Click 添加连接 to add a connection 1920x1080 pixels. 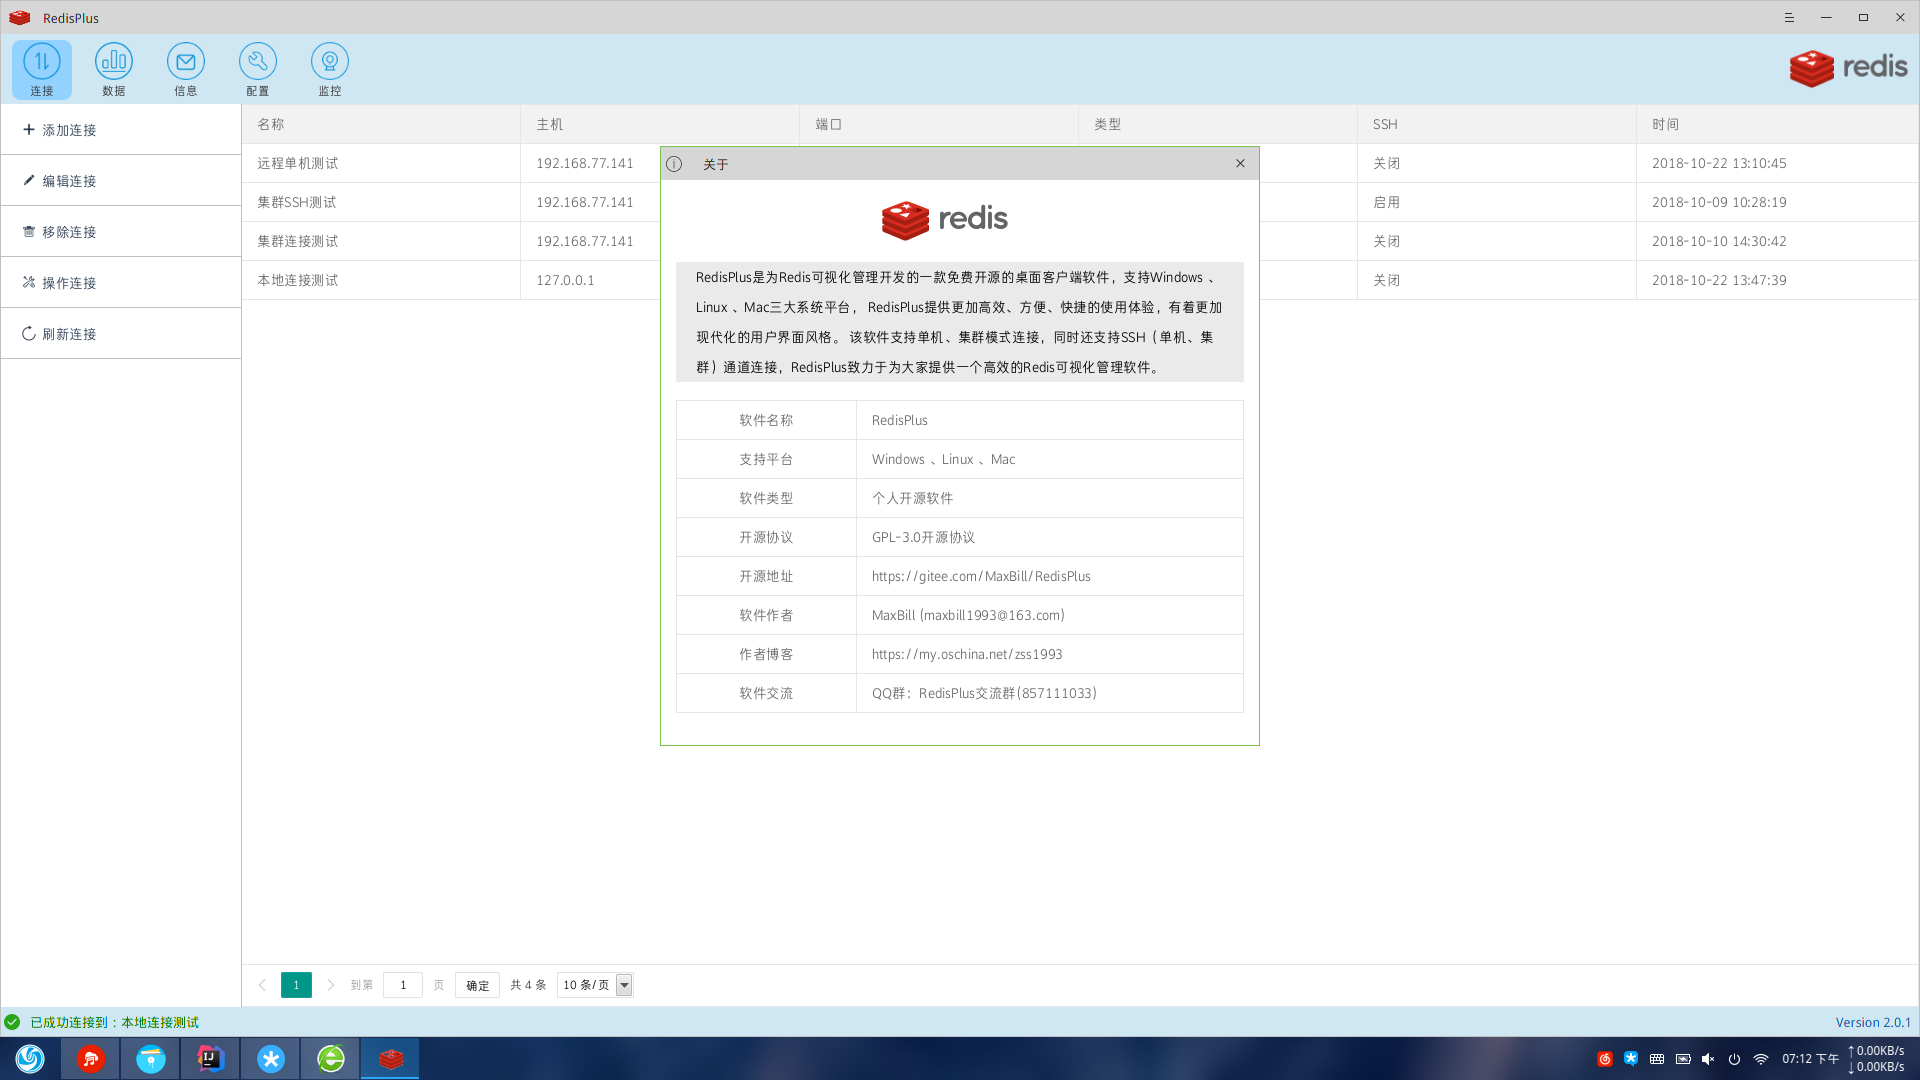click(121, 130)
